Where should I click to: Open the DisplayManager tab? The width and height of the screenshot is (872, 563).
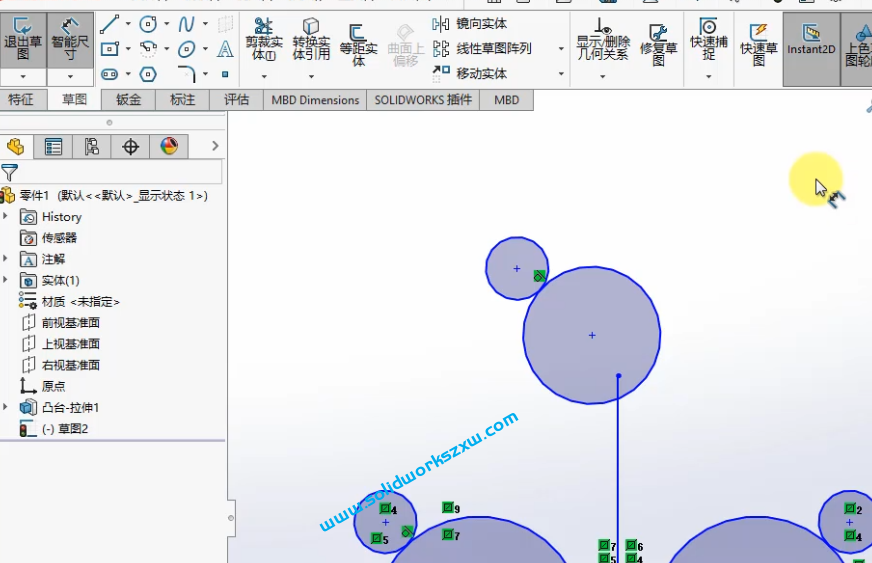[x=169, y=147]
